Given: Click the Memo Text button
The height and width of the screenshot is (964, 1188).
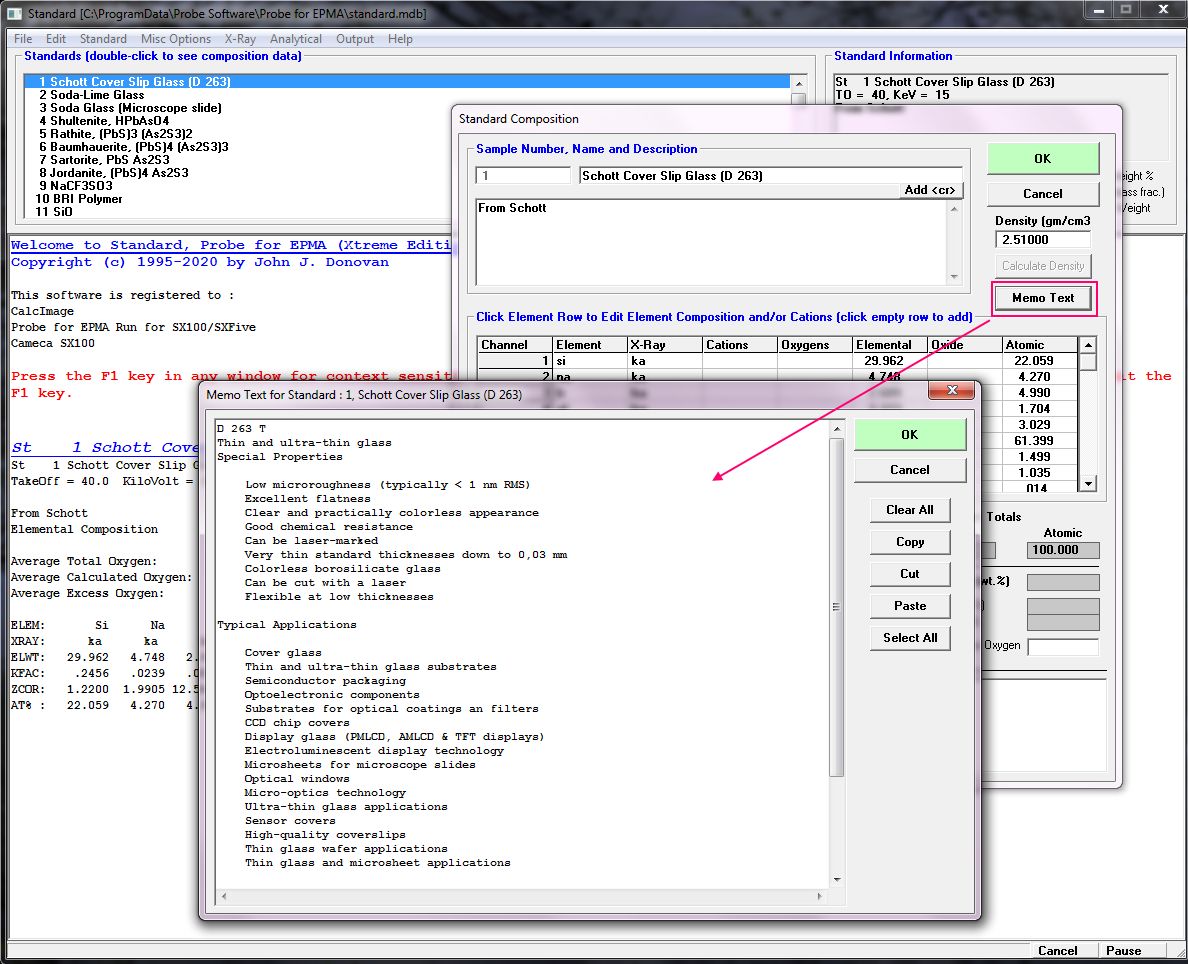Looking at the screenshot, I should pos(1042,298).
